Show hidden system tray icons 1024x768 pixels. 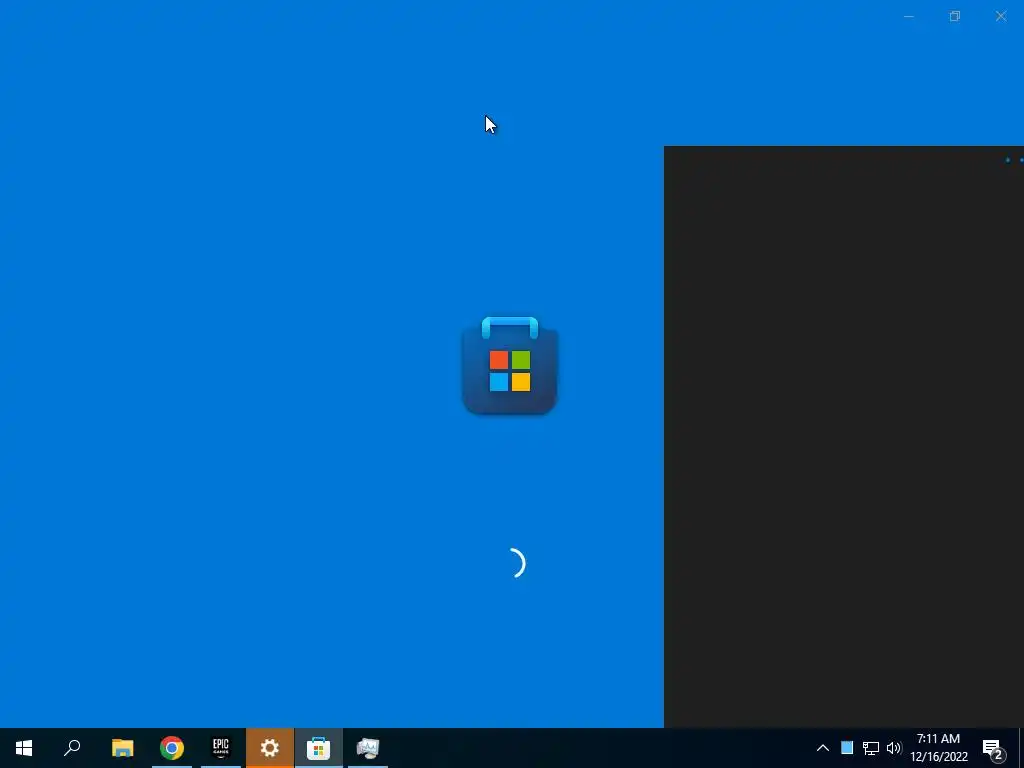tap(823, 748)
